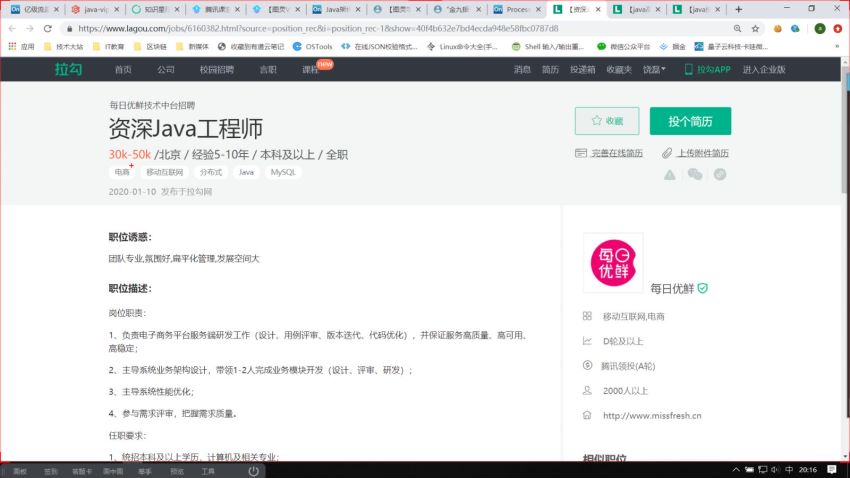Click the volume icon in the system tray
850x478 pixels.
tap(775, 469)
